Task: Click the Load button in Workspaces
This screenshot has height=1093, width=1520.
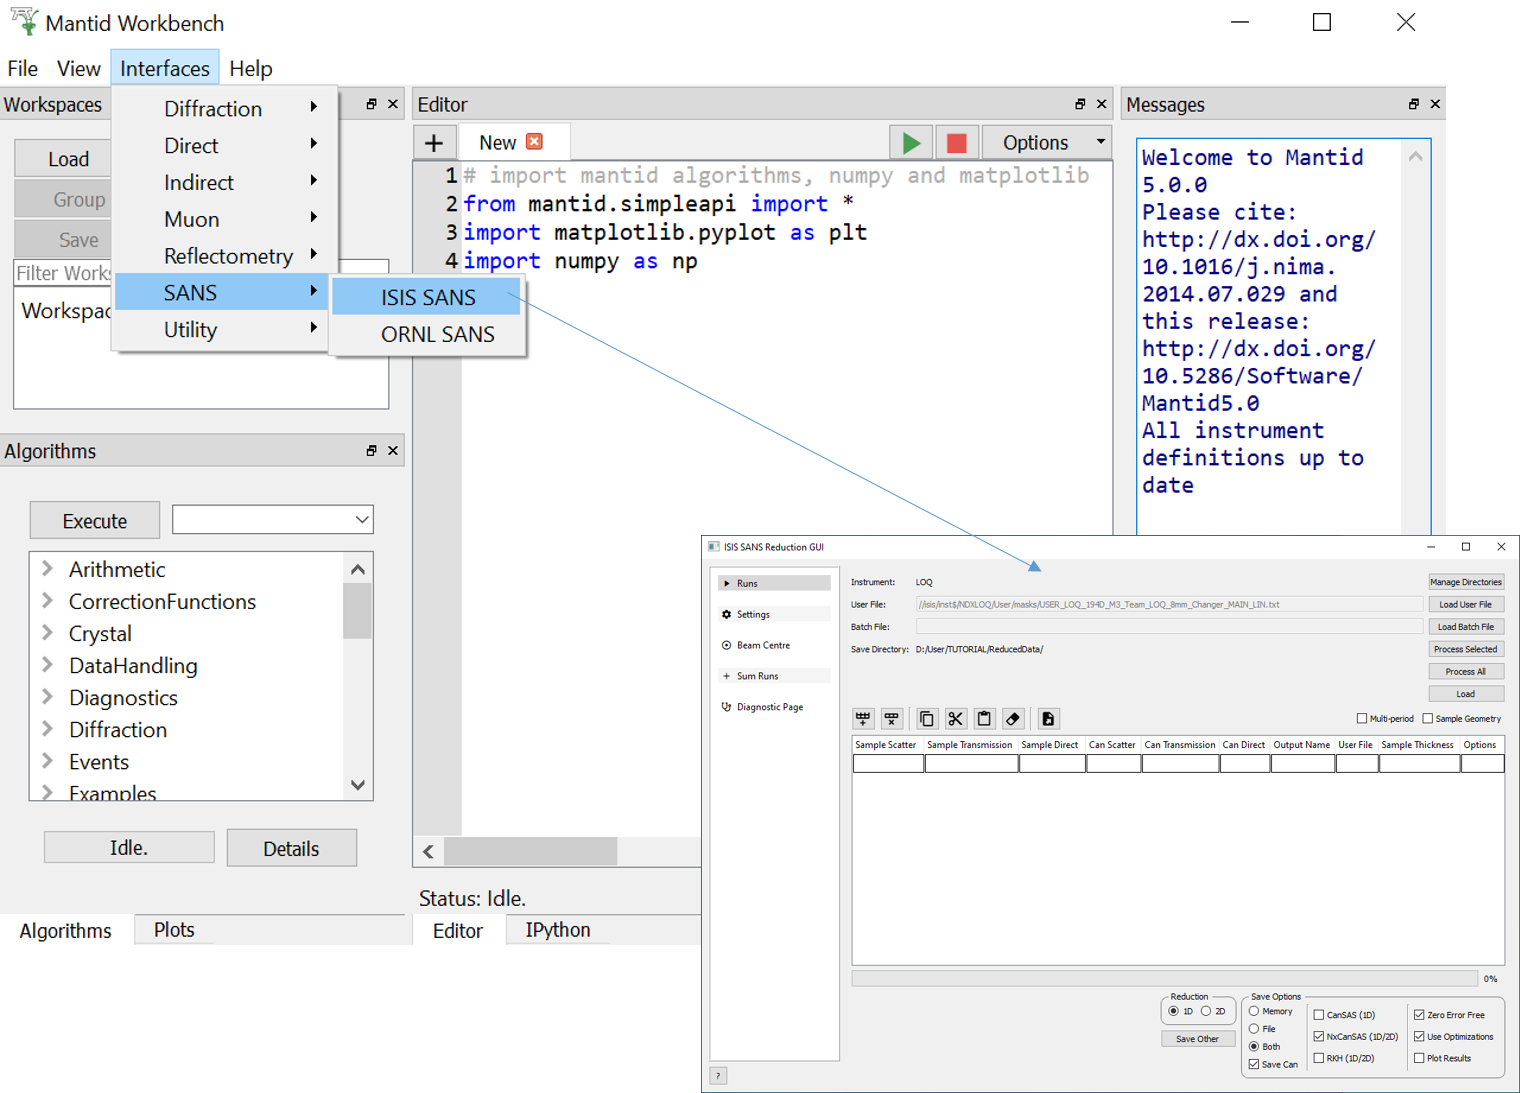Action: tap(69, 159)
